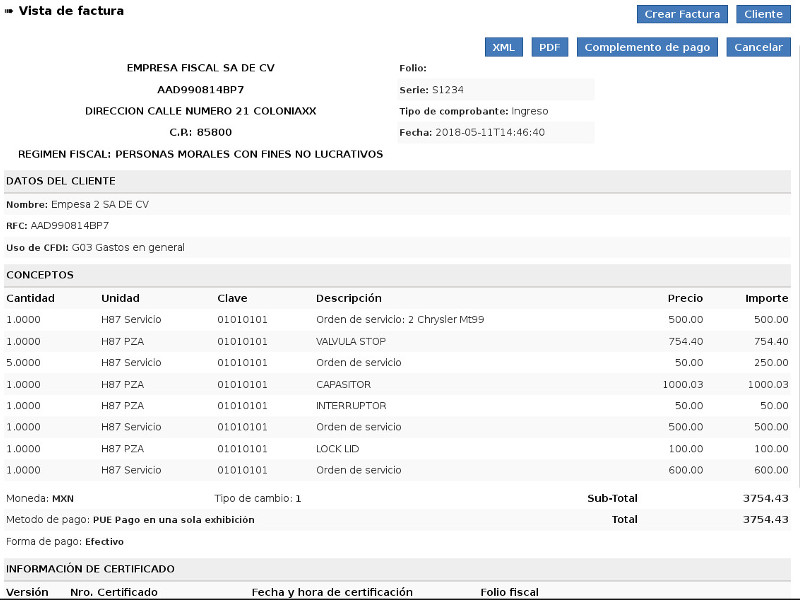Click the Unidad column header
800x600 pixels.
120,298
